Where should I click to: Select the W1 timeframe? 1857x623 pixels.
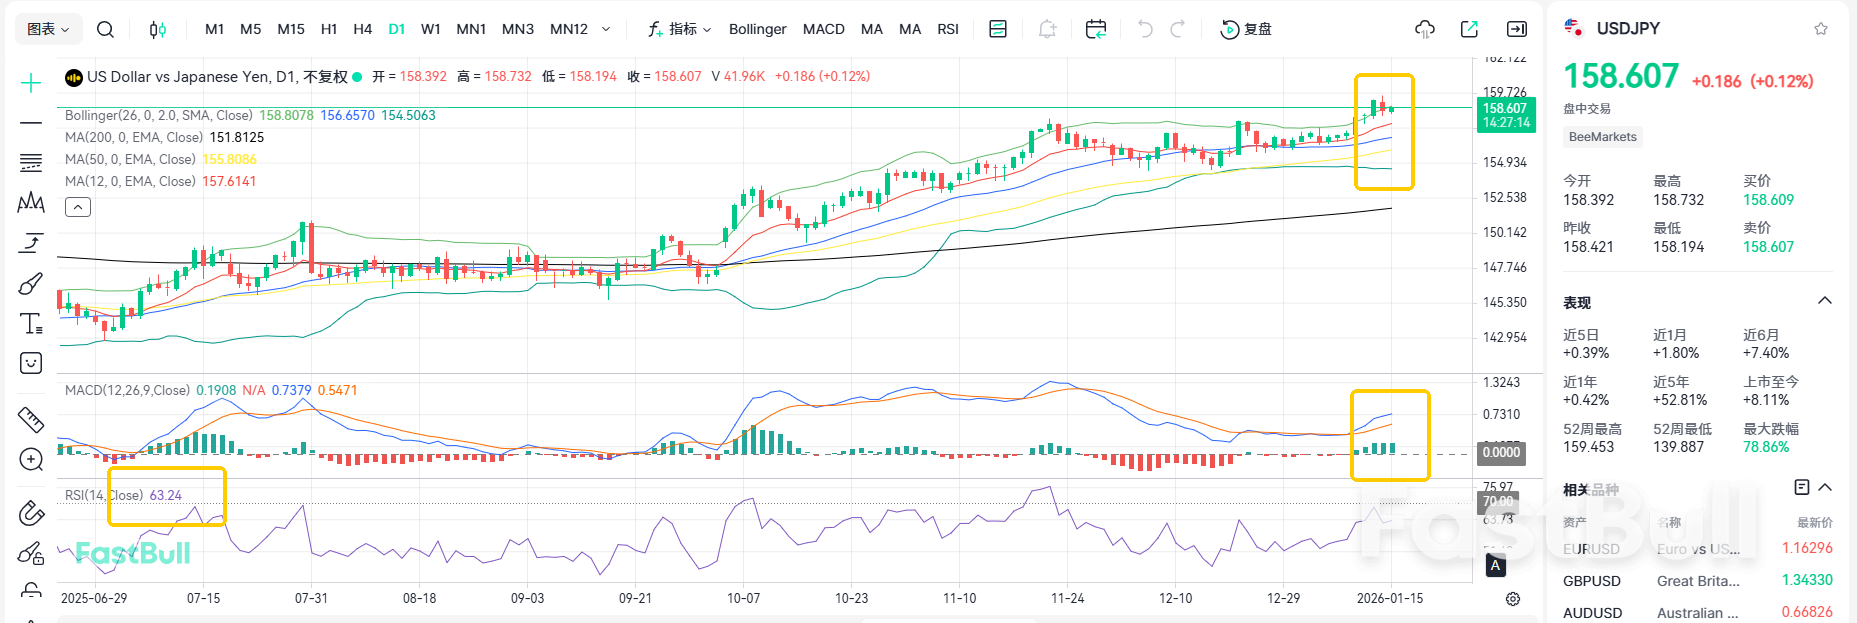430,30
